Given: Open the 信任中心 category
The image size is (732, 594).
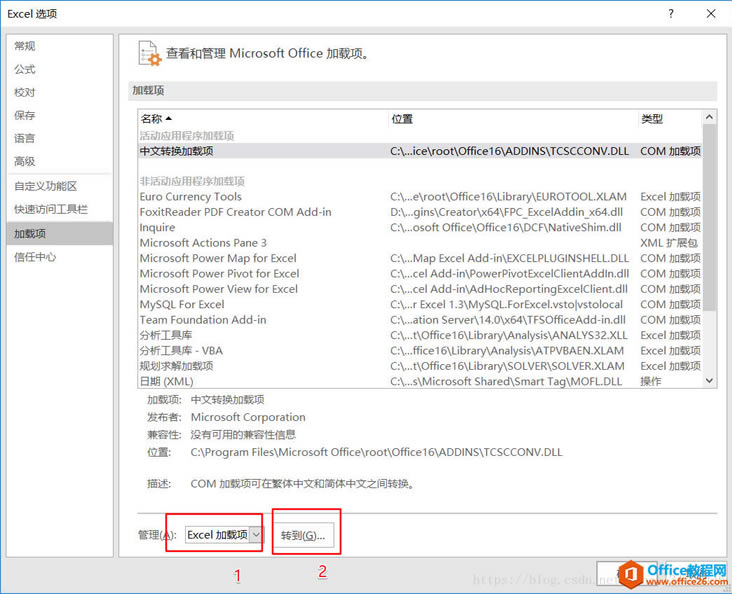Looking at the screenshot, I should pyautogui.click(x=60, y=256).
